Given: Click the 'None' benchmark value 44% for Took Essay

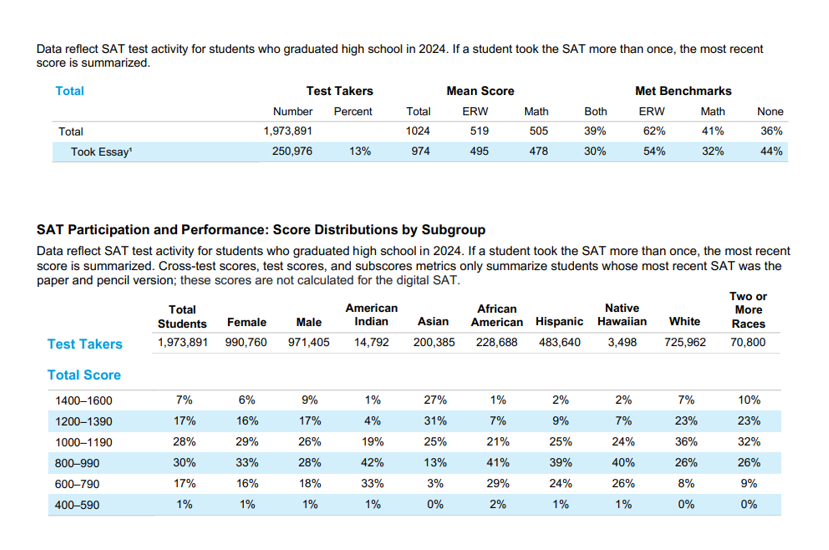Looking at the screenshot, I should [x=771, y=151].
